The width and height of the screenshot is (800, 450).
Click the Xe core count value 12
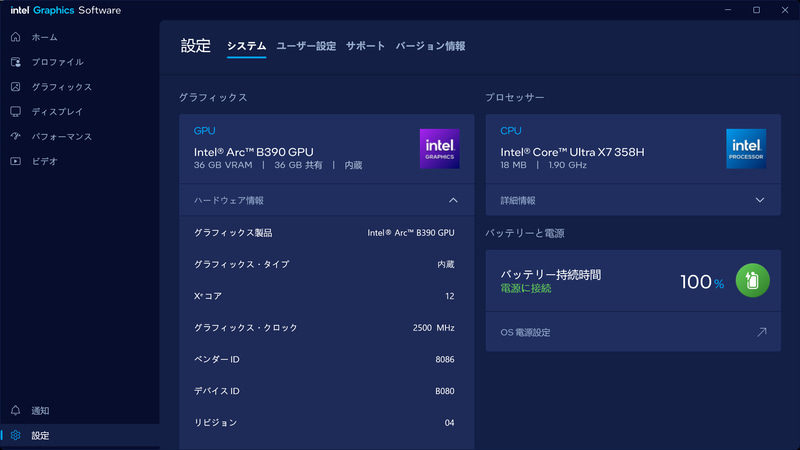(x=449, y=296)
